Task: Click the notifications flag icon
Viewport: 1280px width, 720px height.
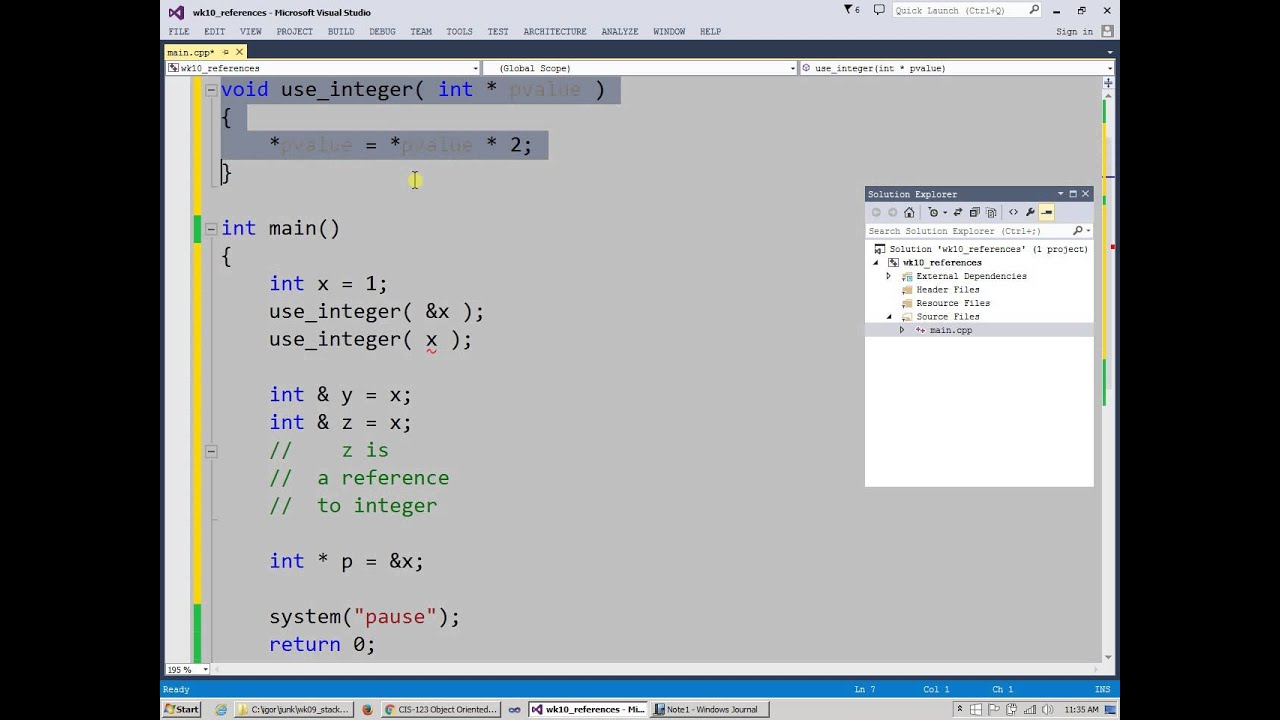Action: click(x=852, y=10)
